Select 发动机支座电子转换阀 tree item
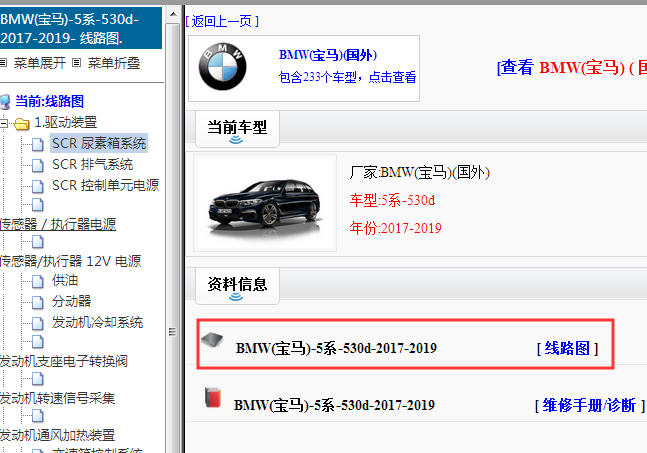Viewport: 647px width, 453px height. (64, 361)
